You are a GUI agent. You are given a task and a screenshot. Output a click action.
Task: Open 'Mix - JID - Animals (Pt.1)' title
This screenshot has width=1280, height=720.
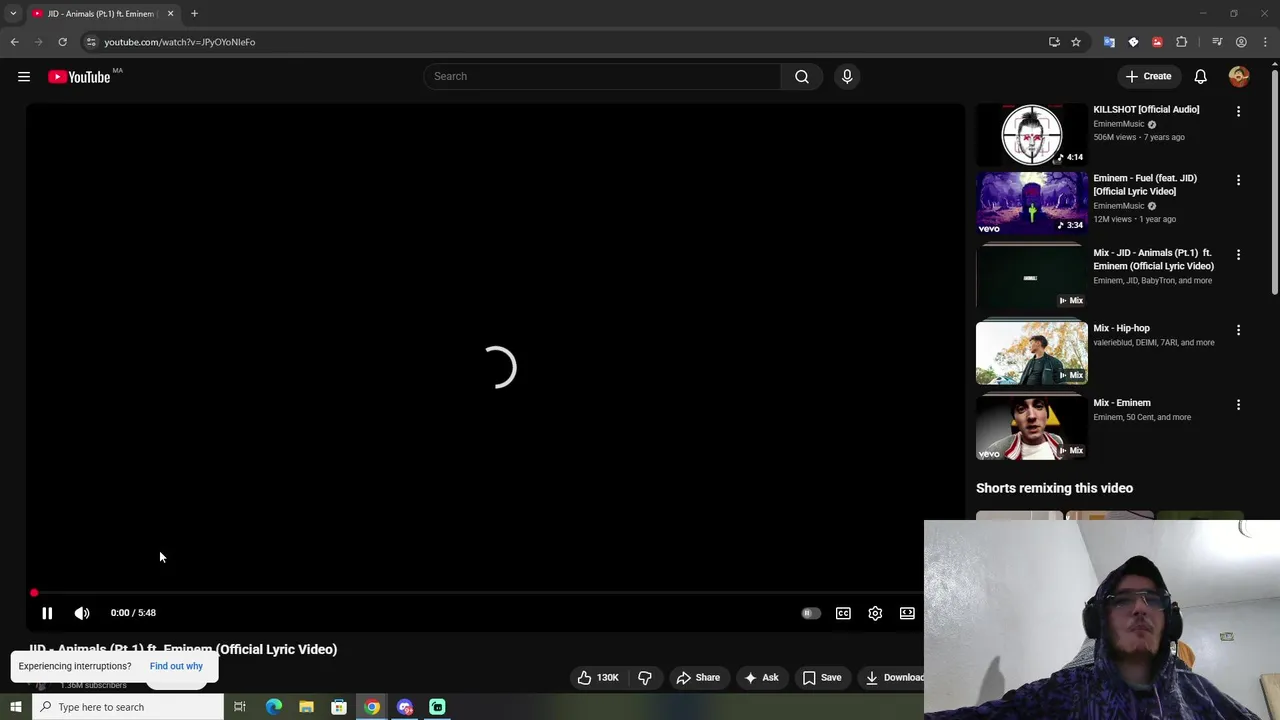click(x=1153, y=259)
